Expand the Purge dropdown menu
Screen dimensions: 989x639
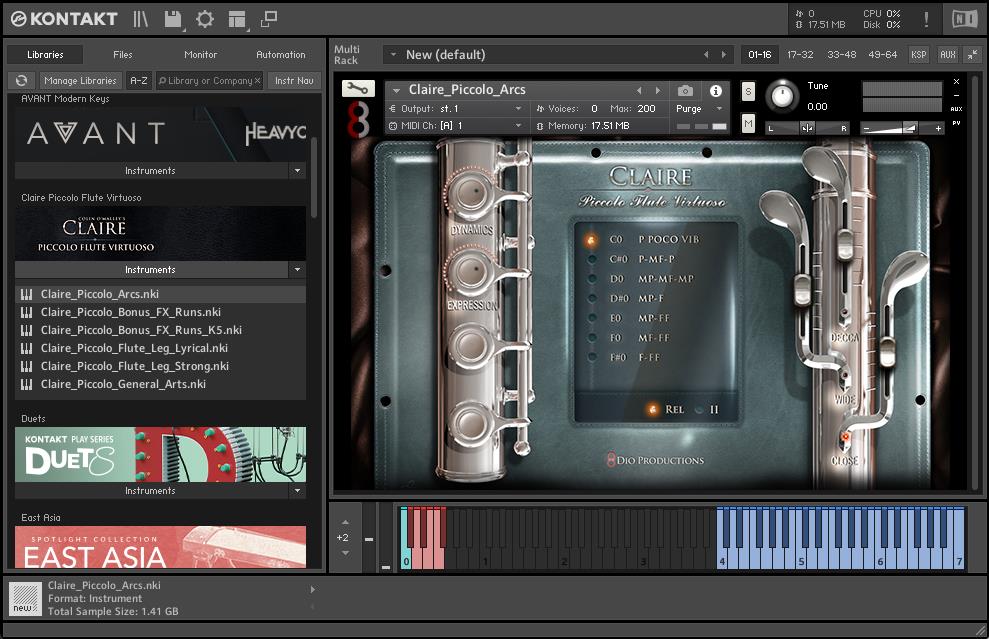[x=698, y=108]
